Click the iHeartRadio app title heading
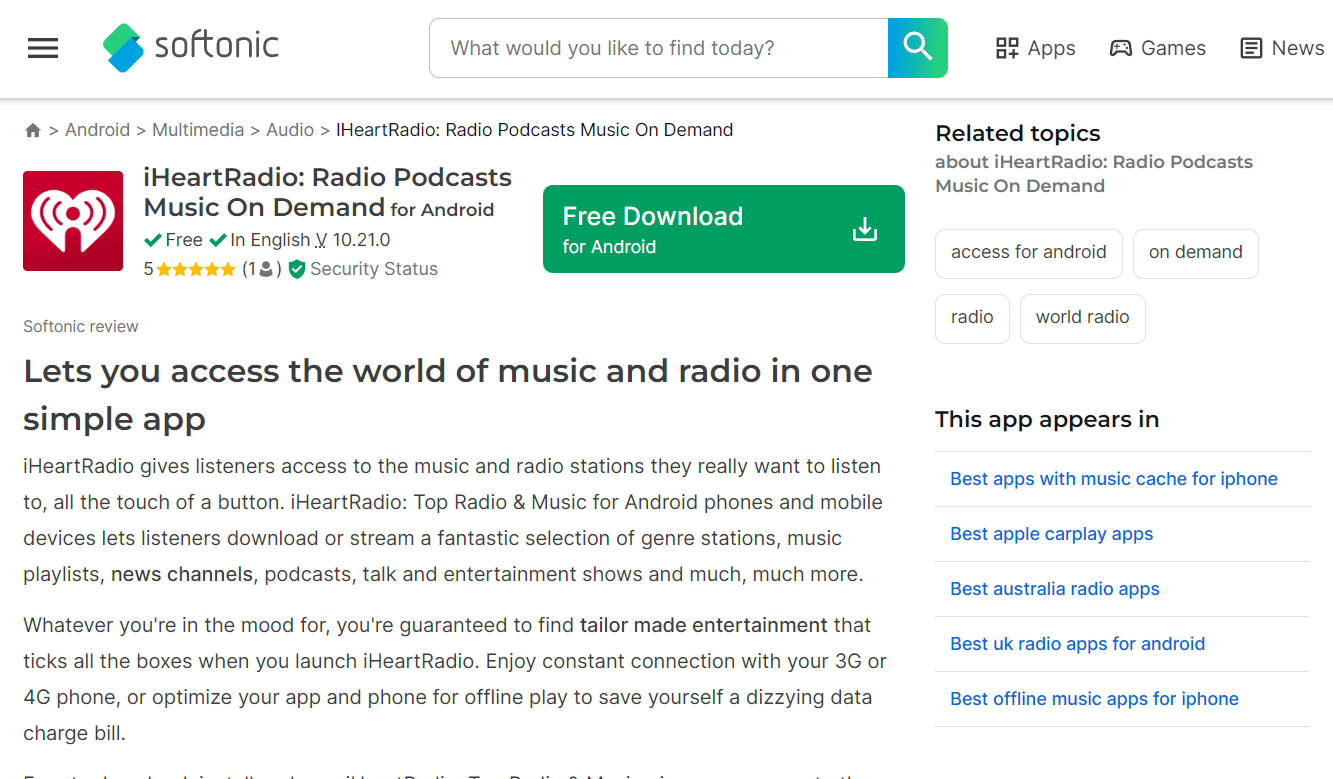This screenshot has height=779, width=1333. coord(328,192)
